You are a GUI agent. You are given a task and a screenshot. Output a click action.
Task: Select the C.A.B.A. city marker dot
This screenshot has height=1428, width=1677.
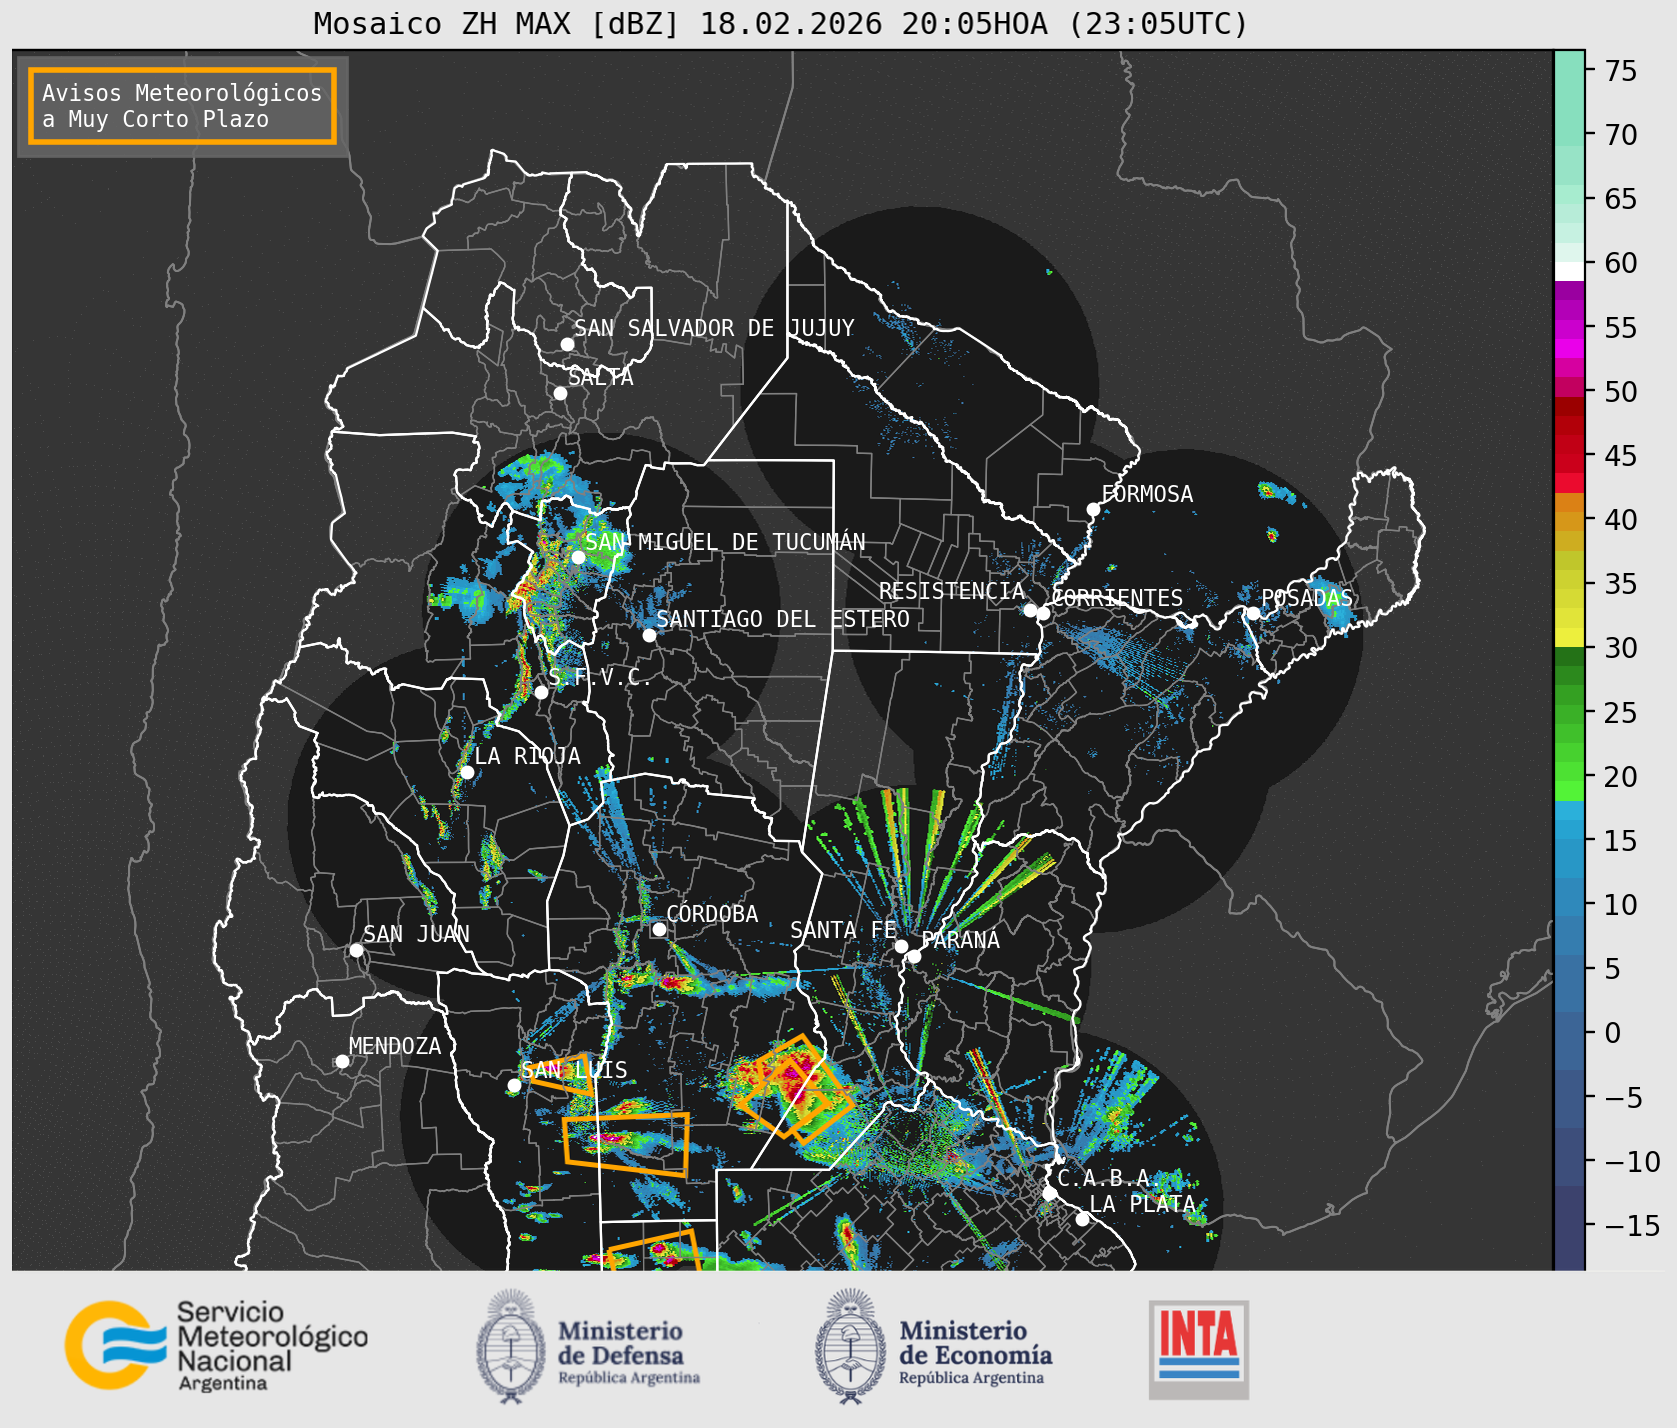(1050, 1193)
